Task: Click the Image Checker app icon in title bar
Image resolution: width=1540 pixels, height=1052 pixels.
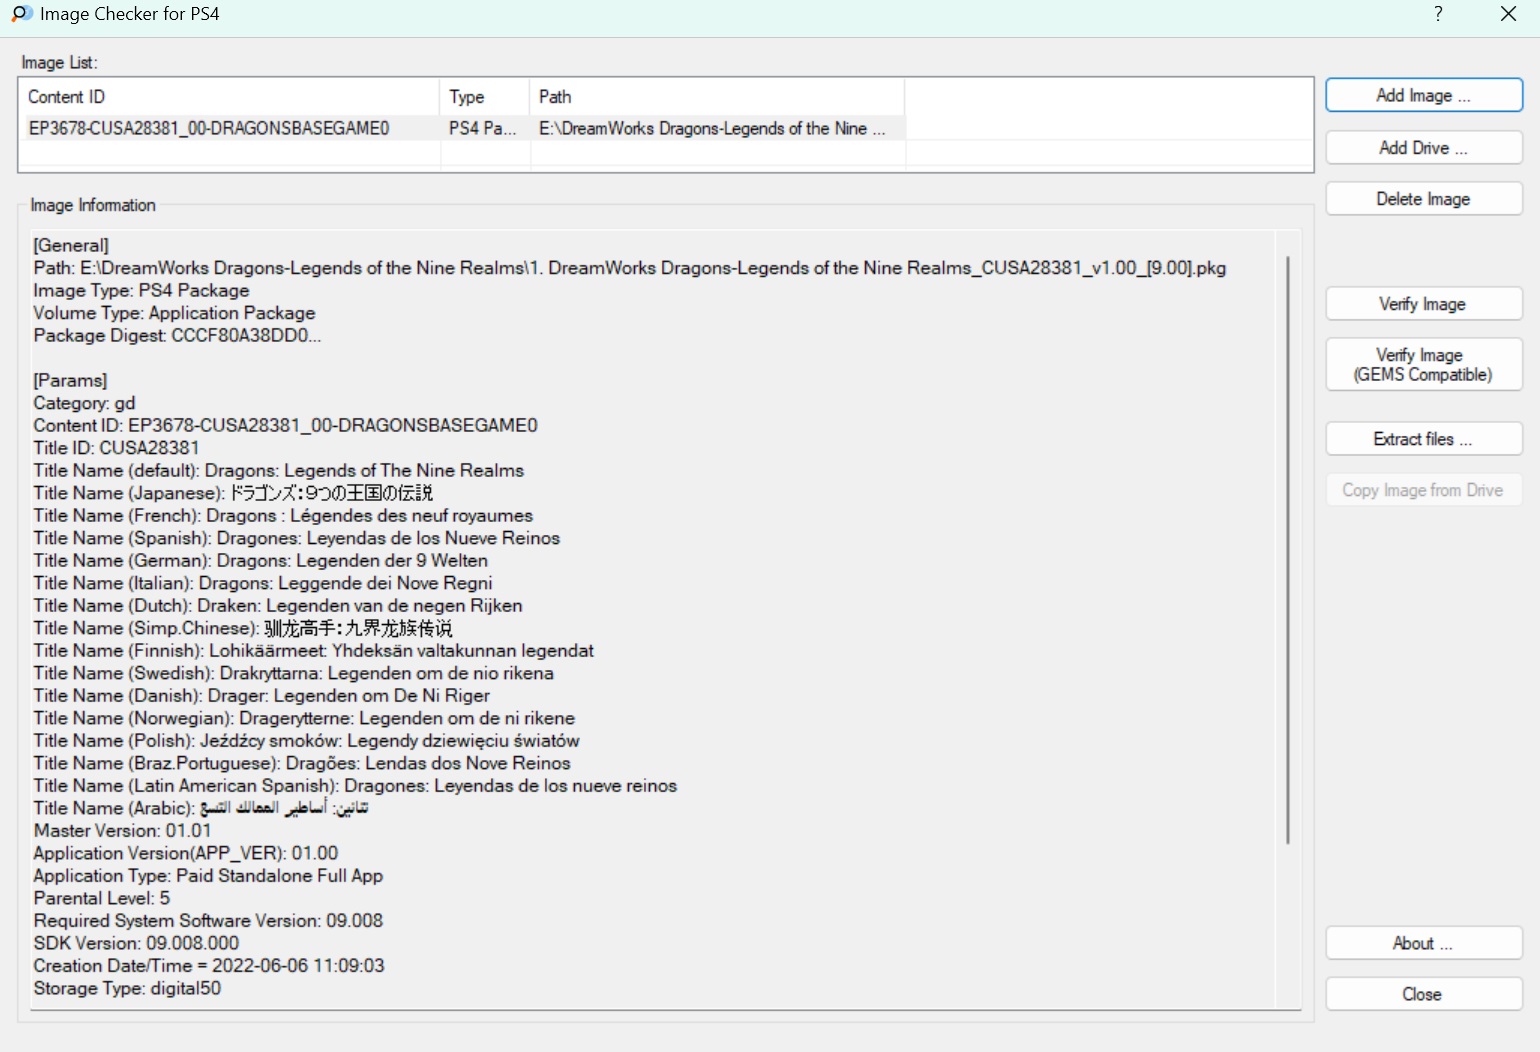Action: [21, 14]
